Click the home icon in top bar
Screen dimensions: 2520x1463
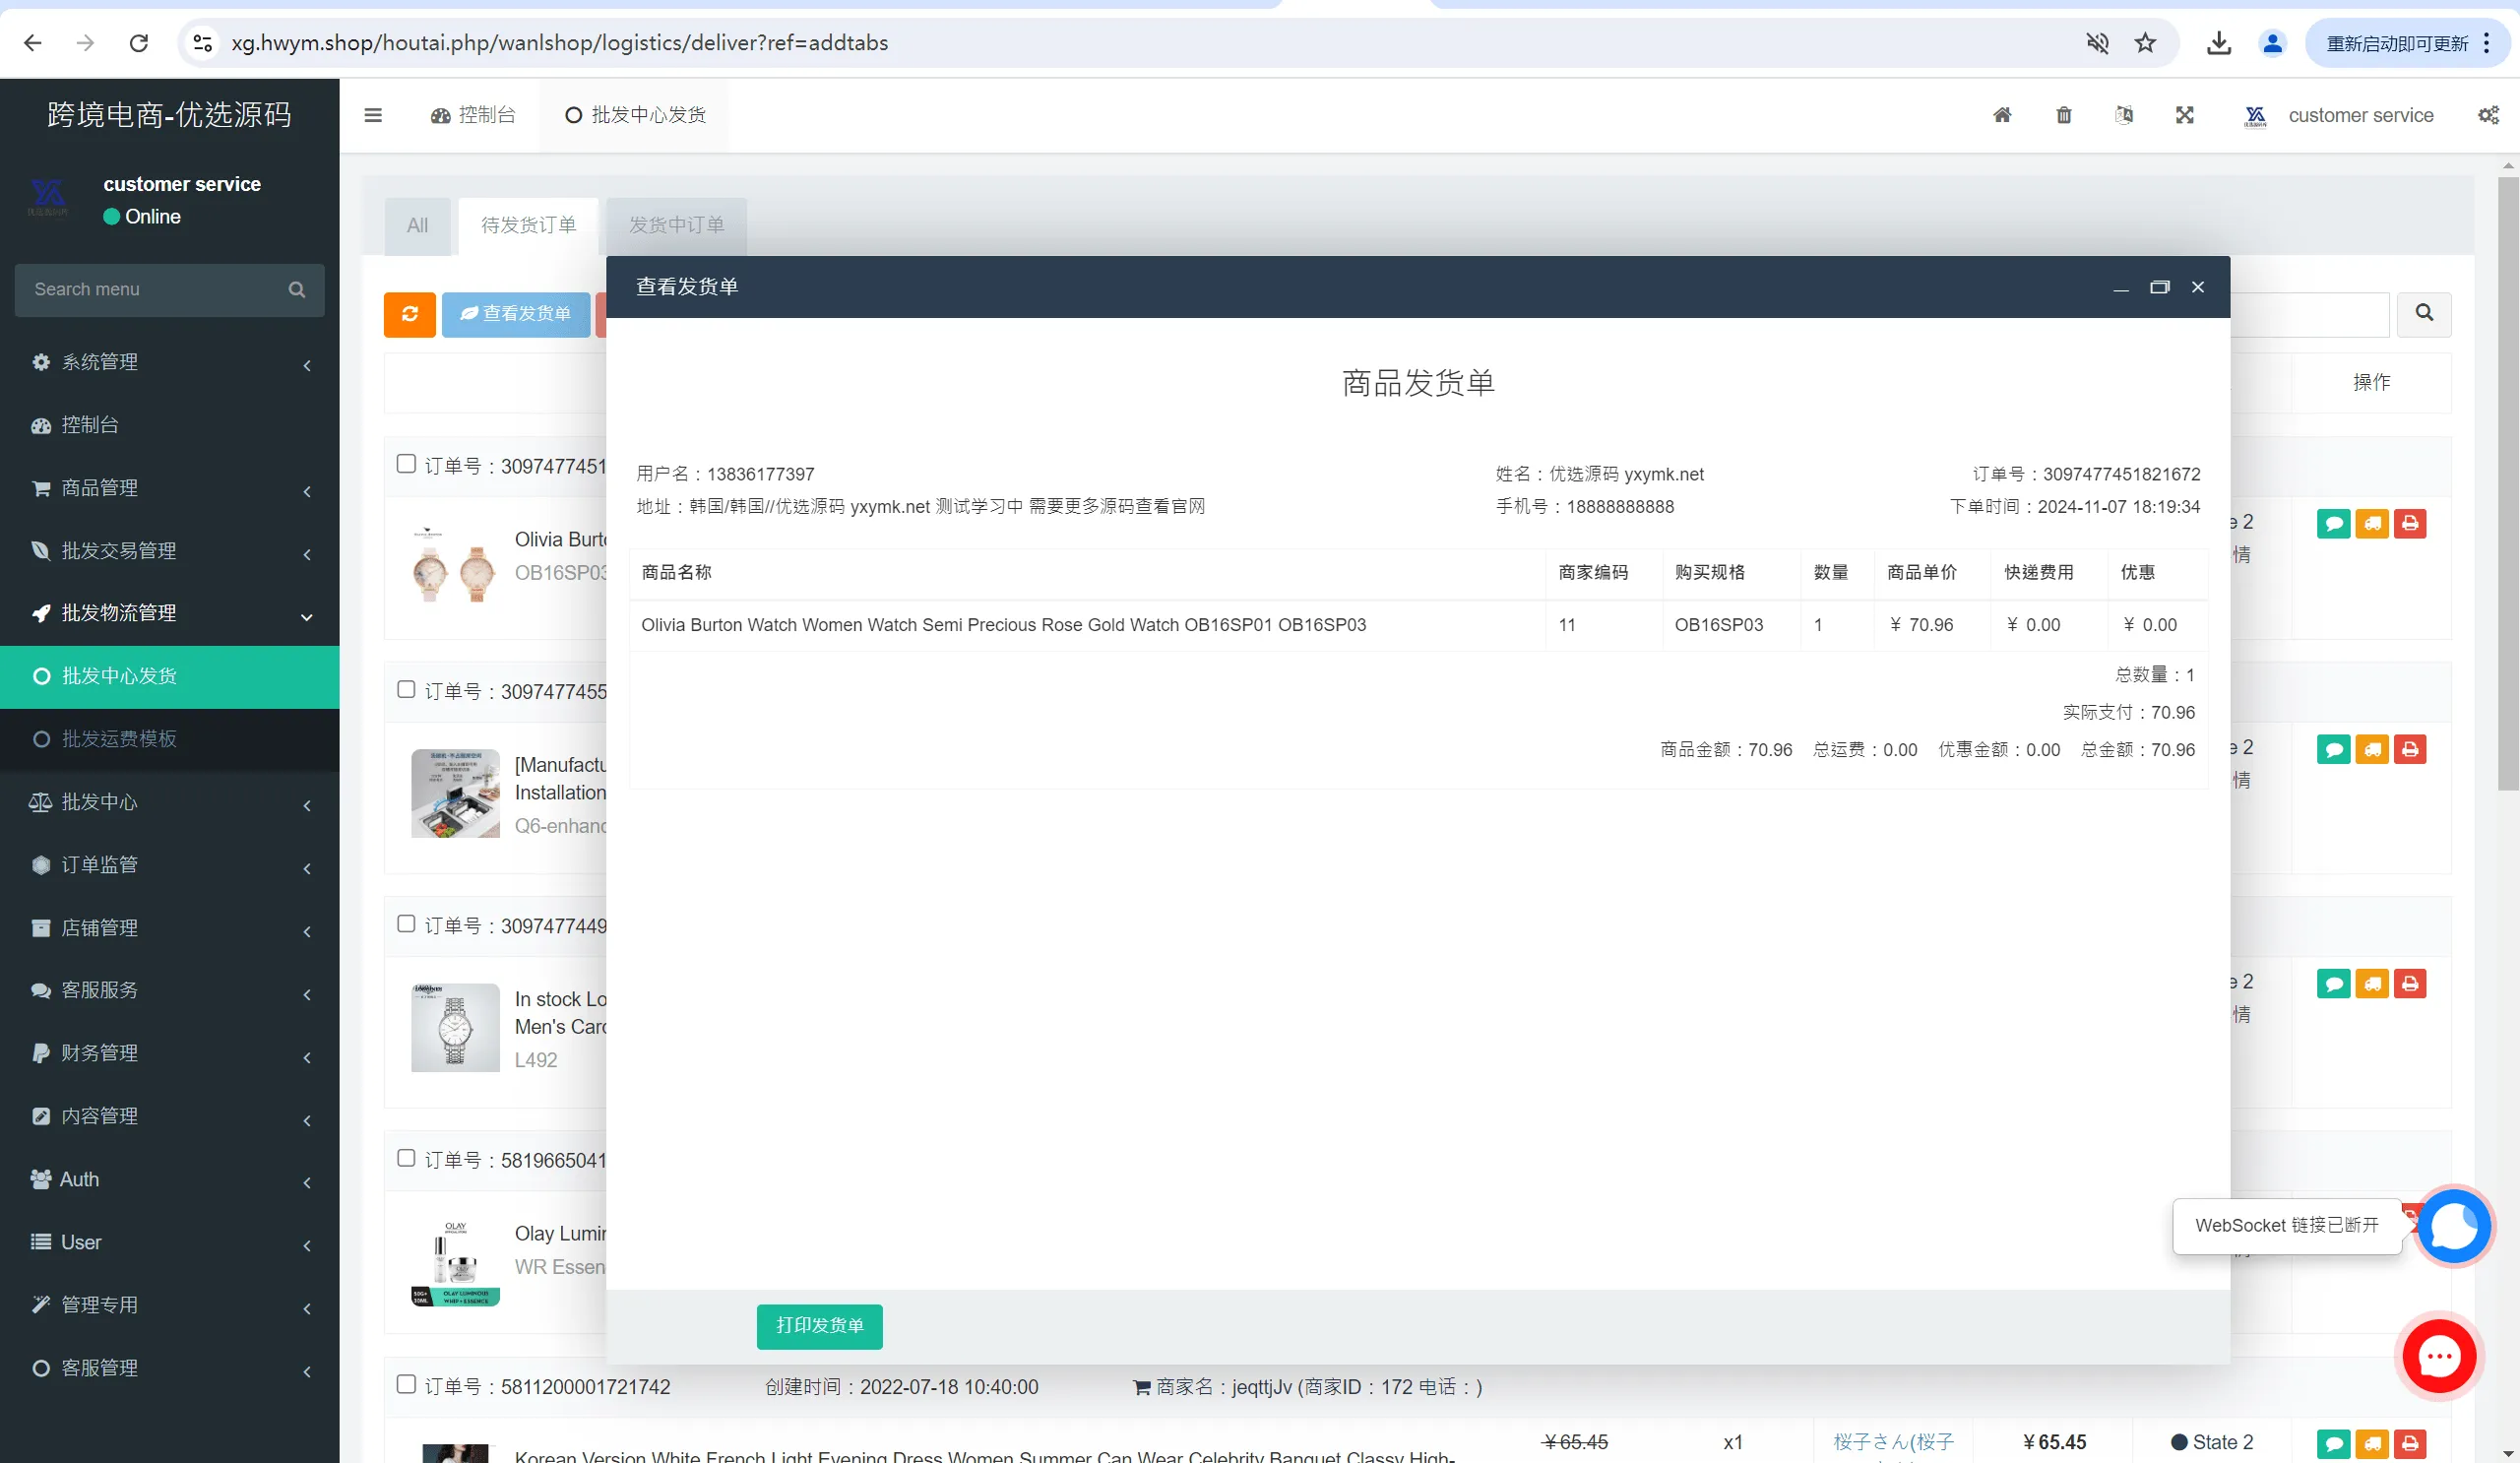point(2002,115)
